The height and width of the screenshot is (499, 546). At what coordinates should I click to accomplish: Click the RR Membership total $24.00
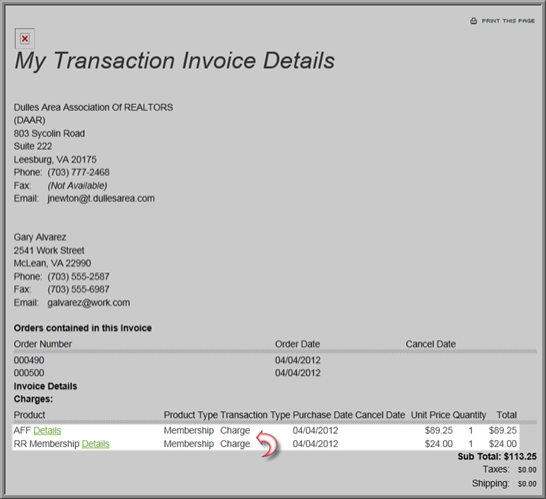click(x=502, y=444)
